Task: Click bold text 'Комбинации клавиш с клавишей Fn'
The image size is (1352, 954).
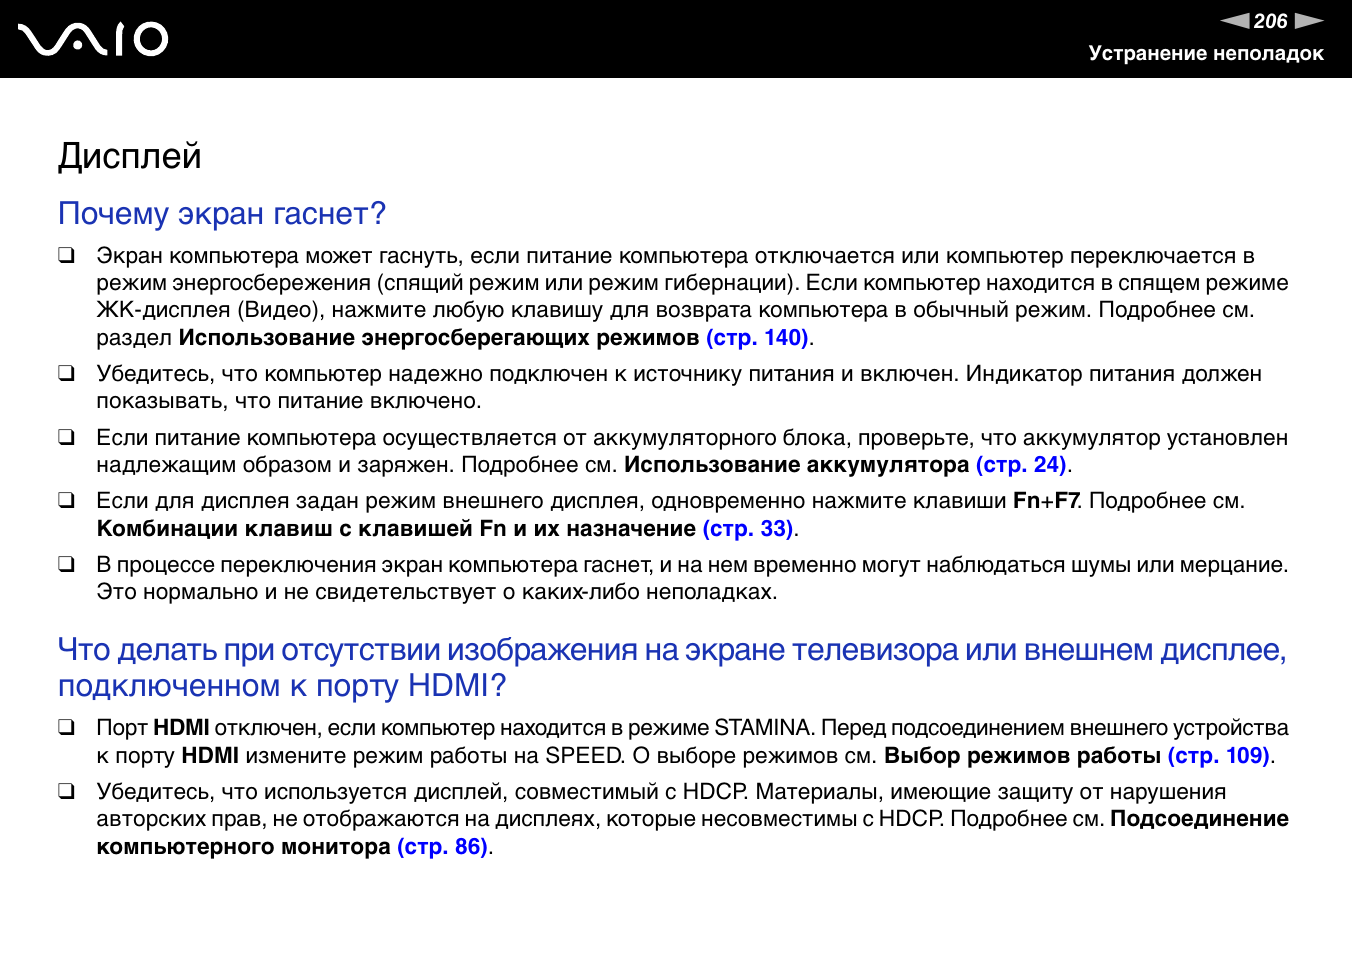Action: tap(302, 529)
